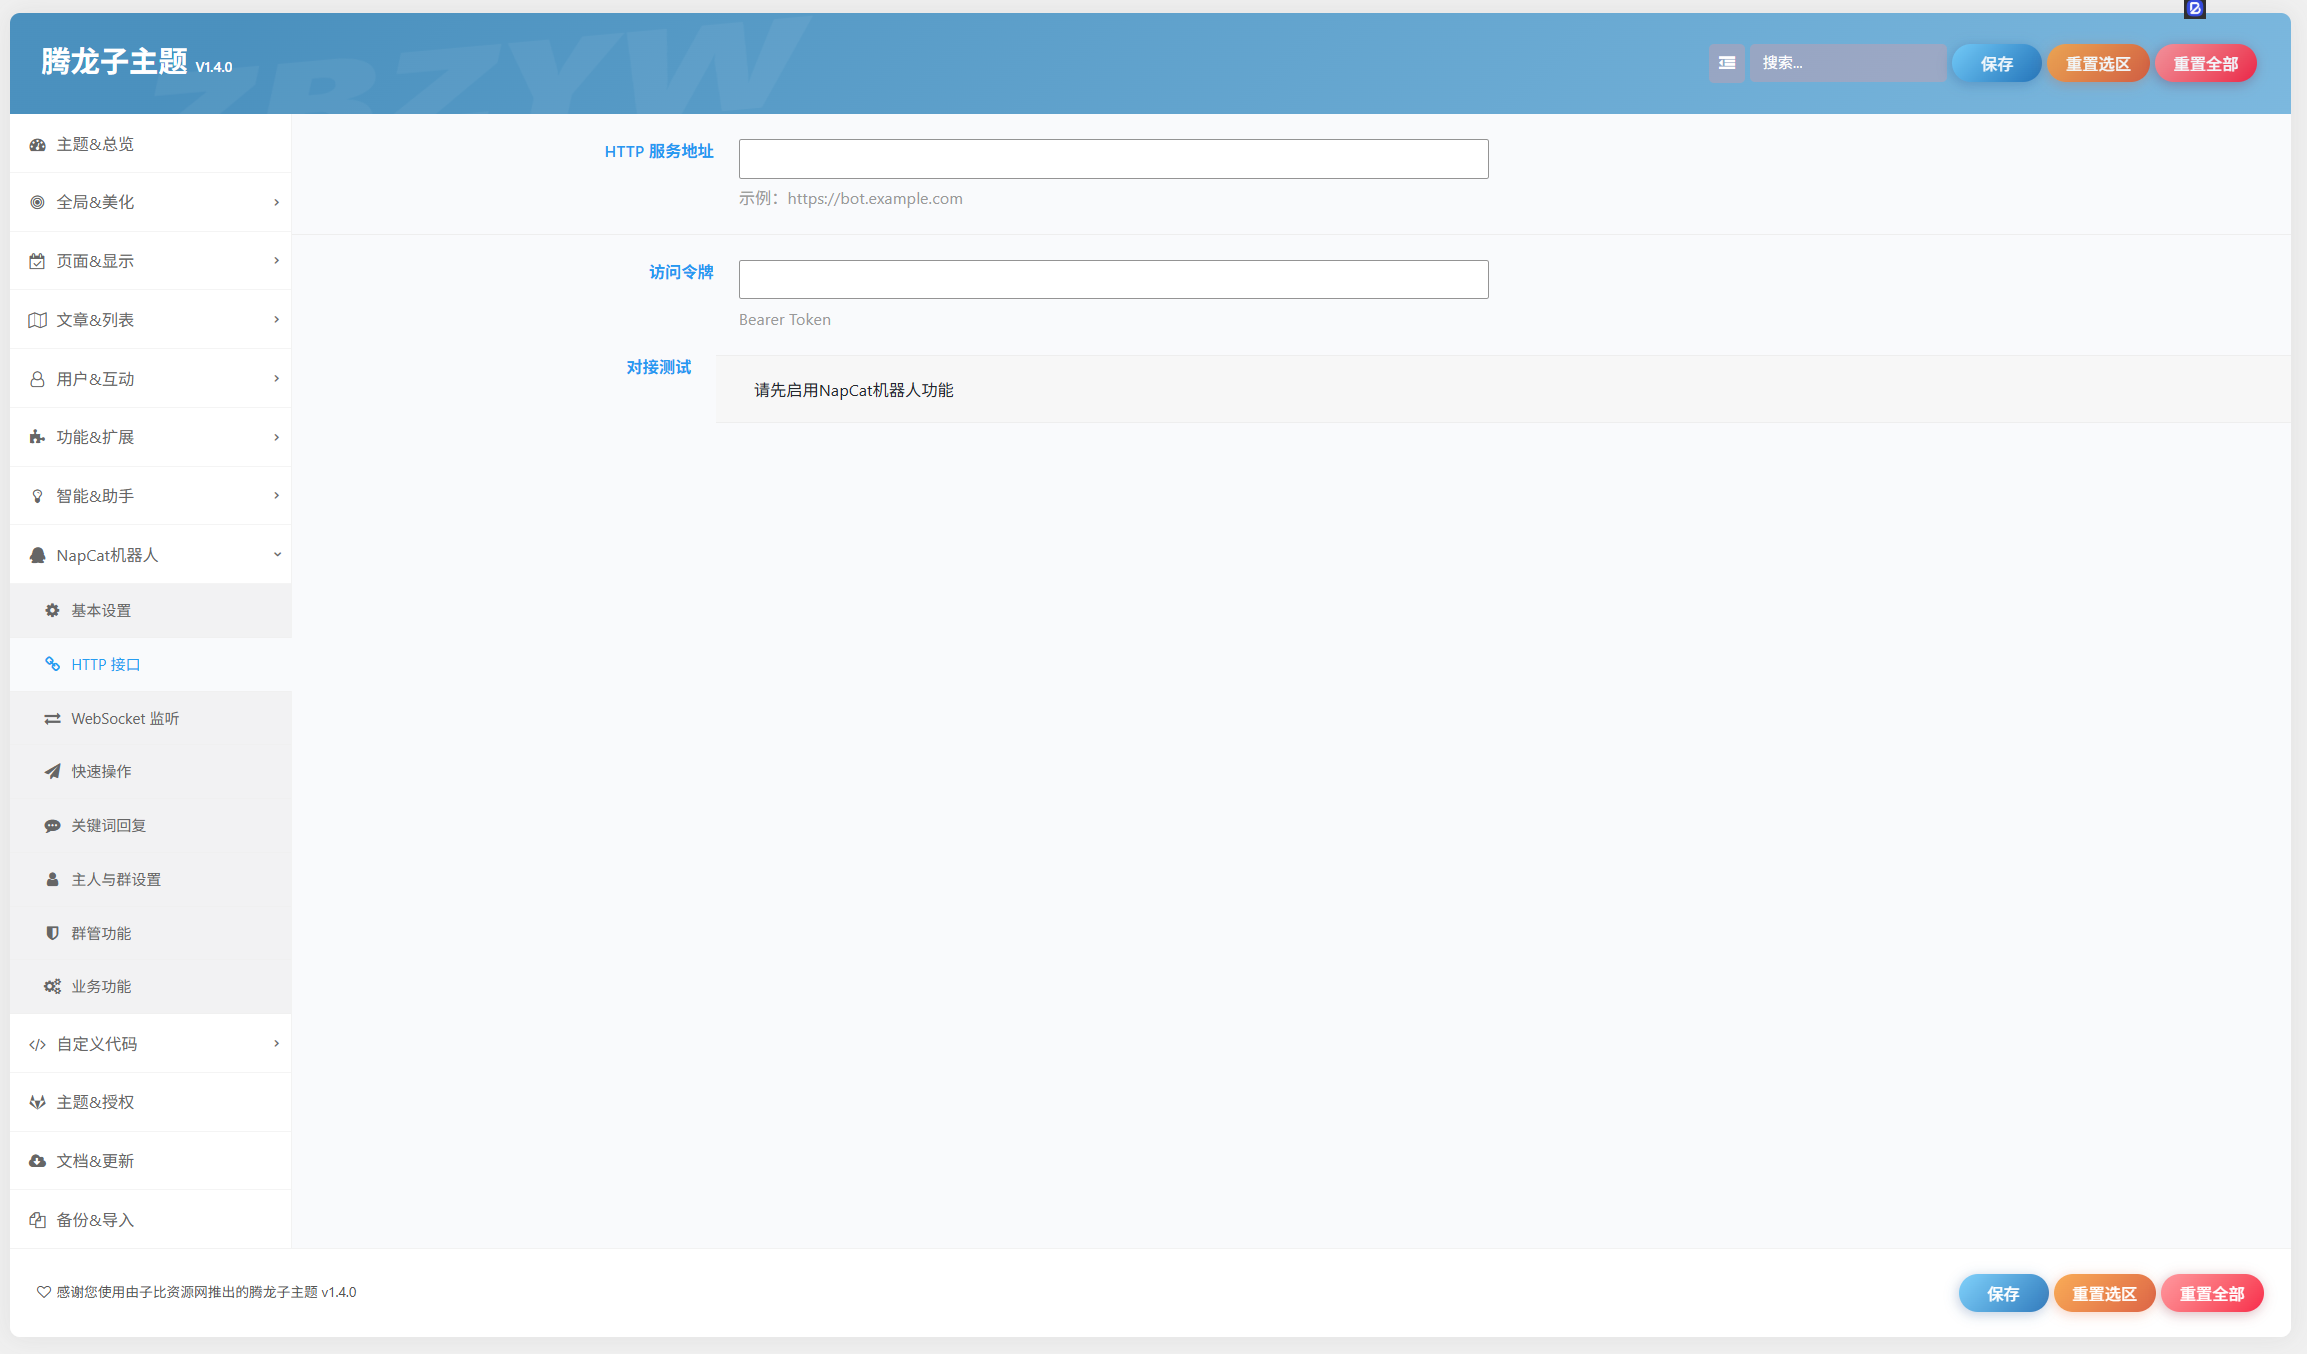Open the 基本设置 submenu item
Viewport: 2307px width, 1354px height.
click(x=150, y=611)
